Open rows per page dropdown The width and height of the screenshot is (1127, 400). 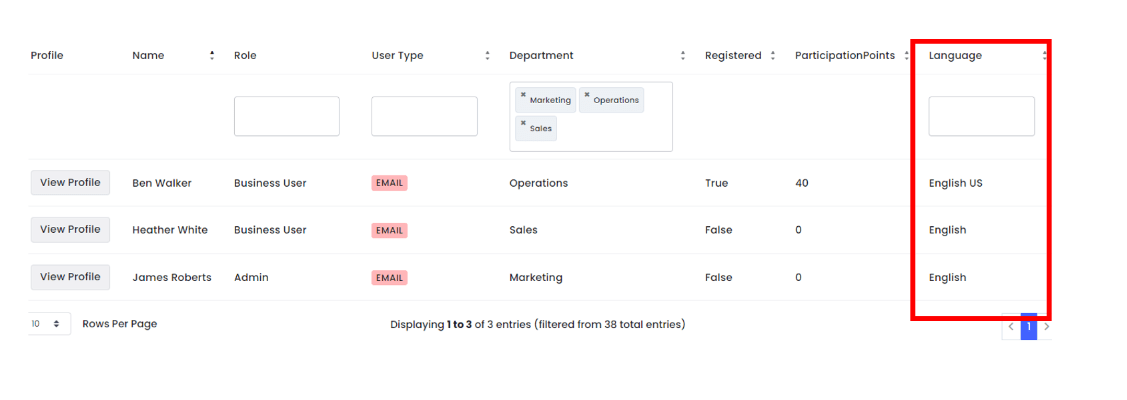49,324
